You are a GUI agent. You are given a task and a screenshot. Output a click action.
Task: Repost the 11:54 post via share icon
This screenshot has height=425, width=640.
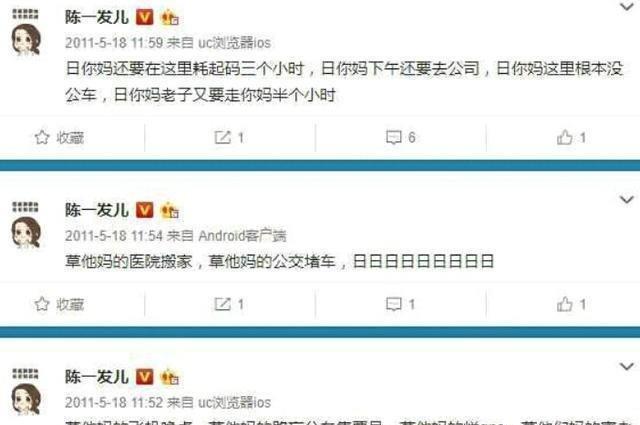click(x=222, y=304)
